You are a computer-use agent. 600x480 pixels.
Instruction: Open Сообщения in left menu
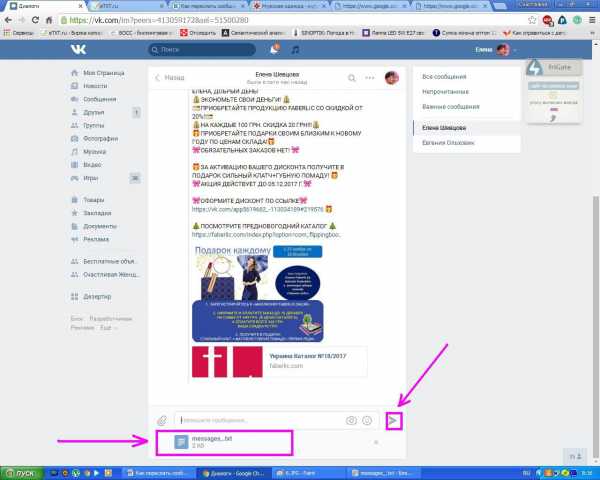[99, 99]
